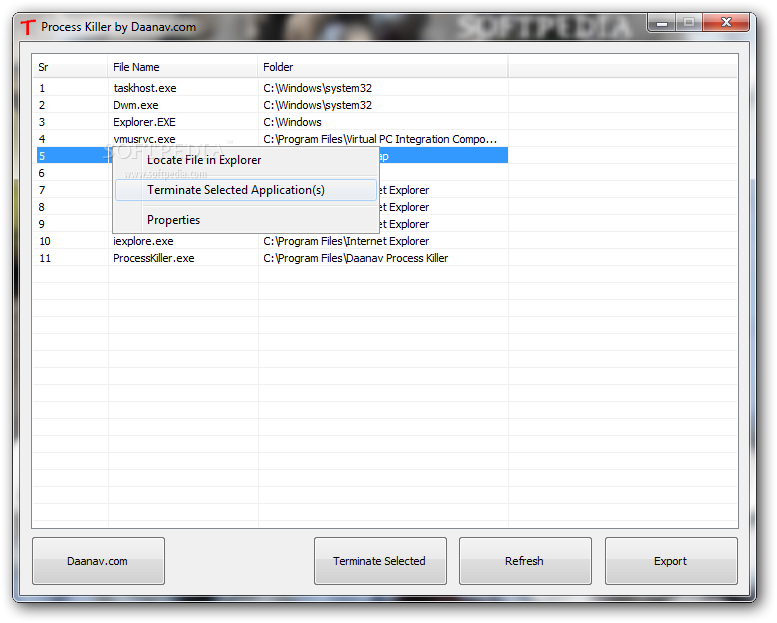Click the Terminate Selected button
This screenshot has height=623, width=777.
(x=380, y=561)
